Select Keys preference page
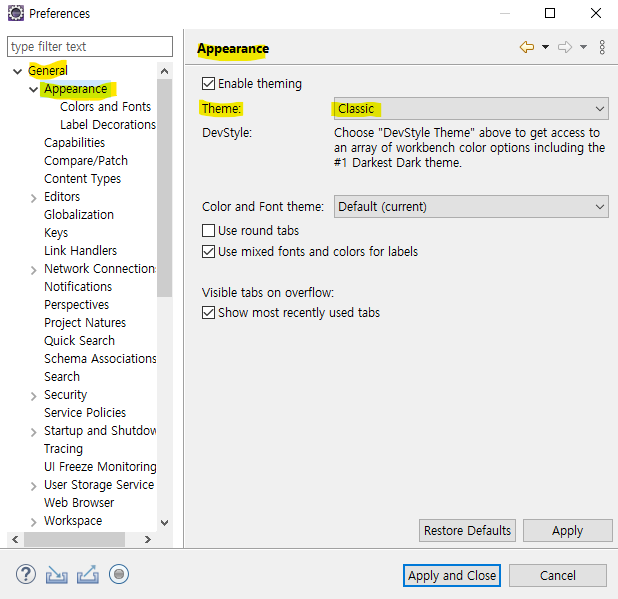This screenshot has width=618, height=599. [56, 233]
